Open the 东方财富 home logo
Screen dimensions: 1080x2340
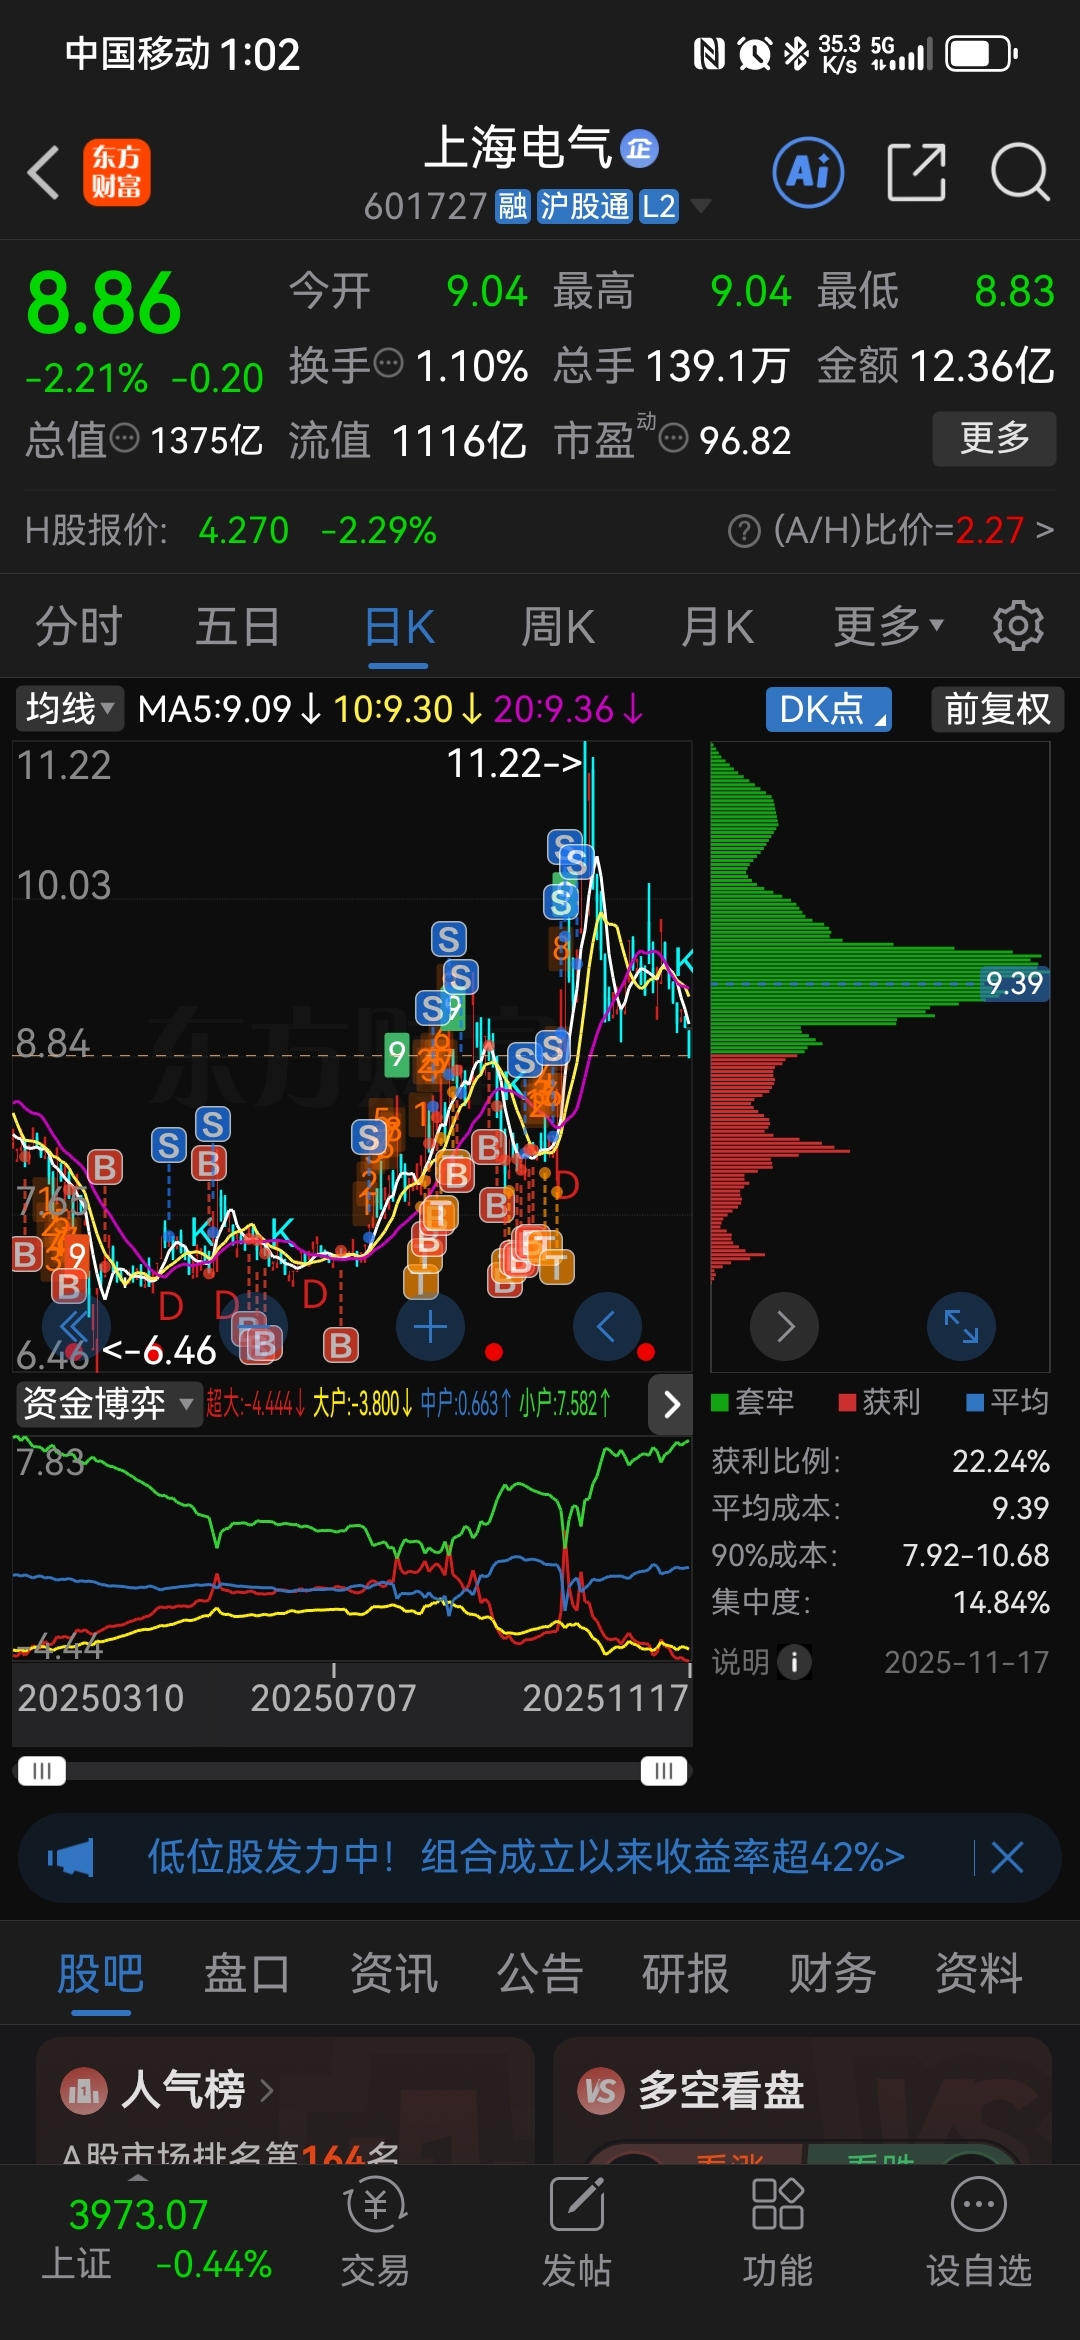point(116,172)
